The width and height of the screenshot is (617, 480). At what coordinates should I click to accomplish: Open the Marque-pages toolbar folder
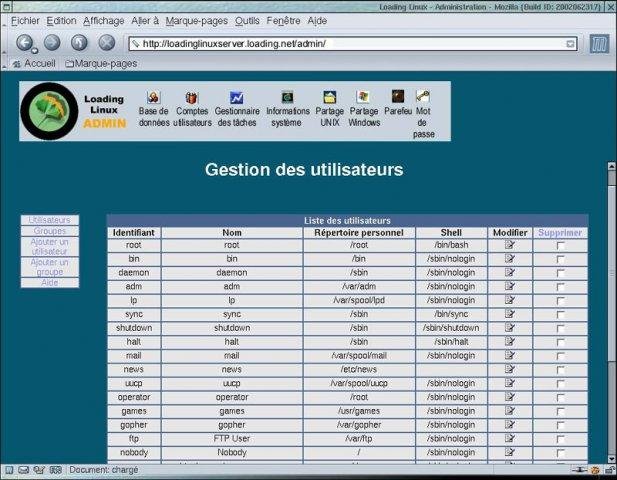[x=100, y=63]
